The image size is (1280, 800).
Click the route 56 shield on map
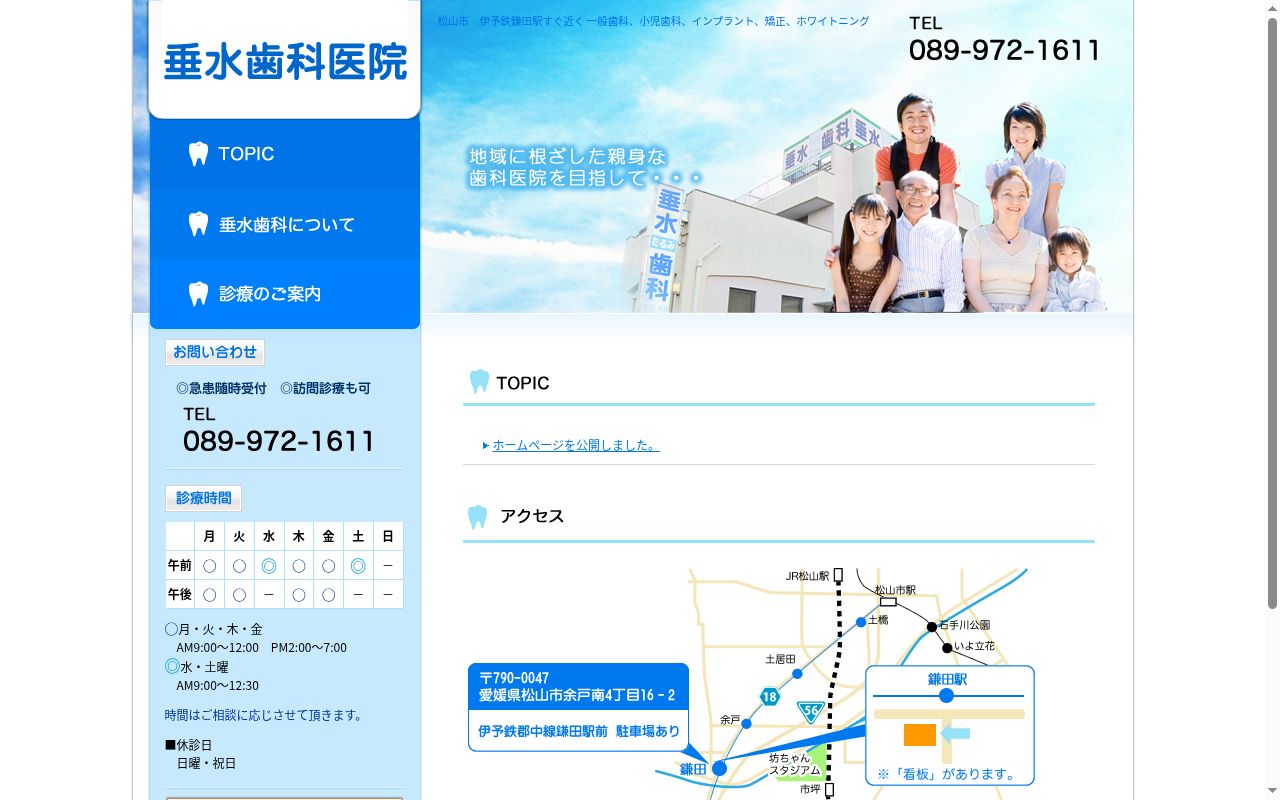tap(810, 712)
